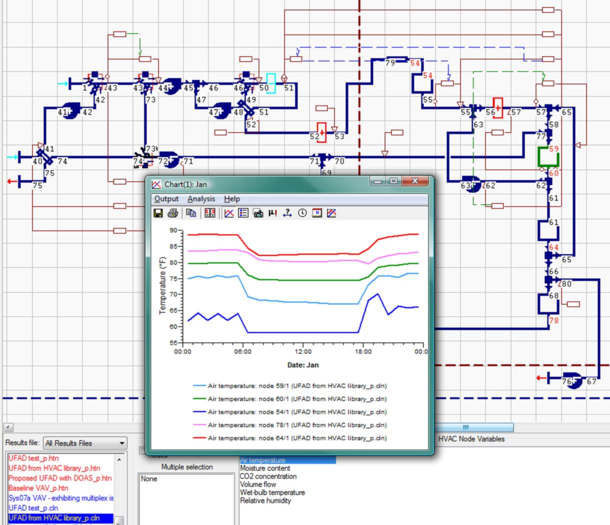Click the Save icon in chart toolbar
This screenshot has height=525, width=610.
click(158, 213)
